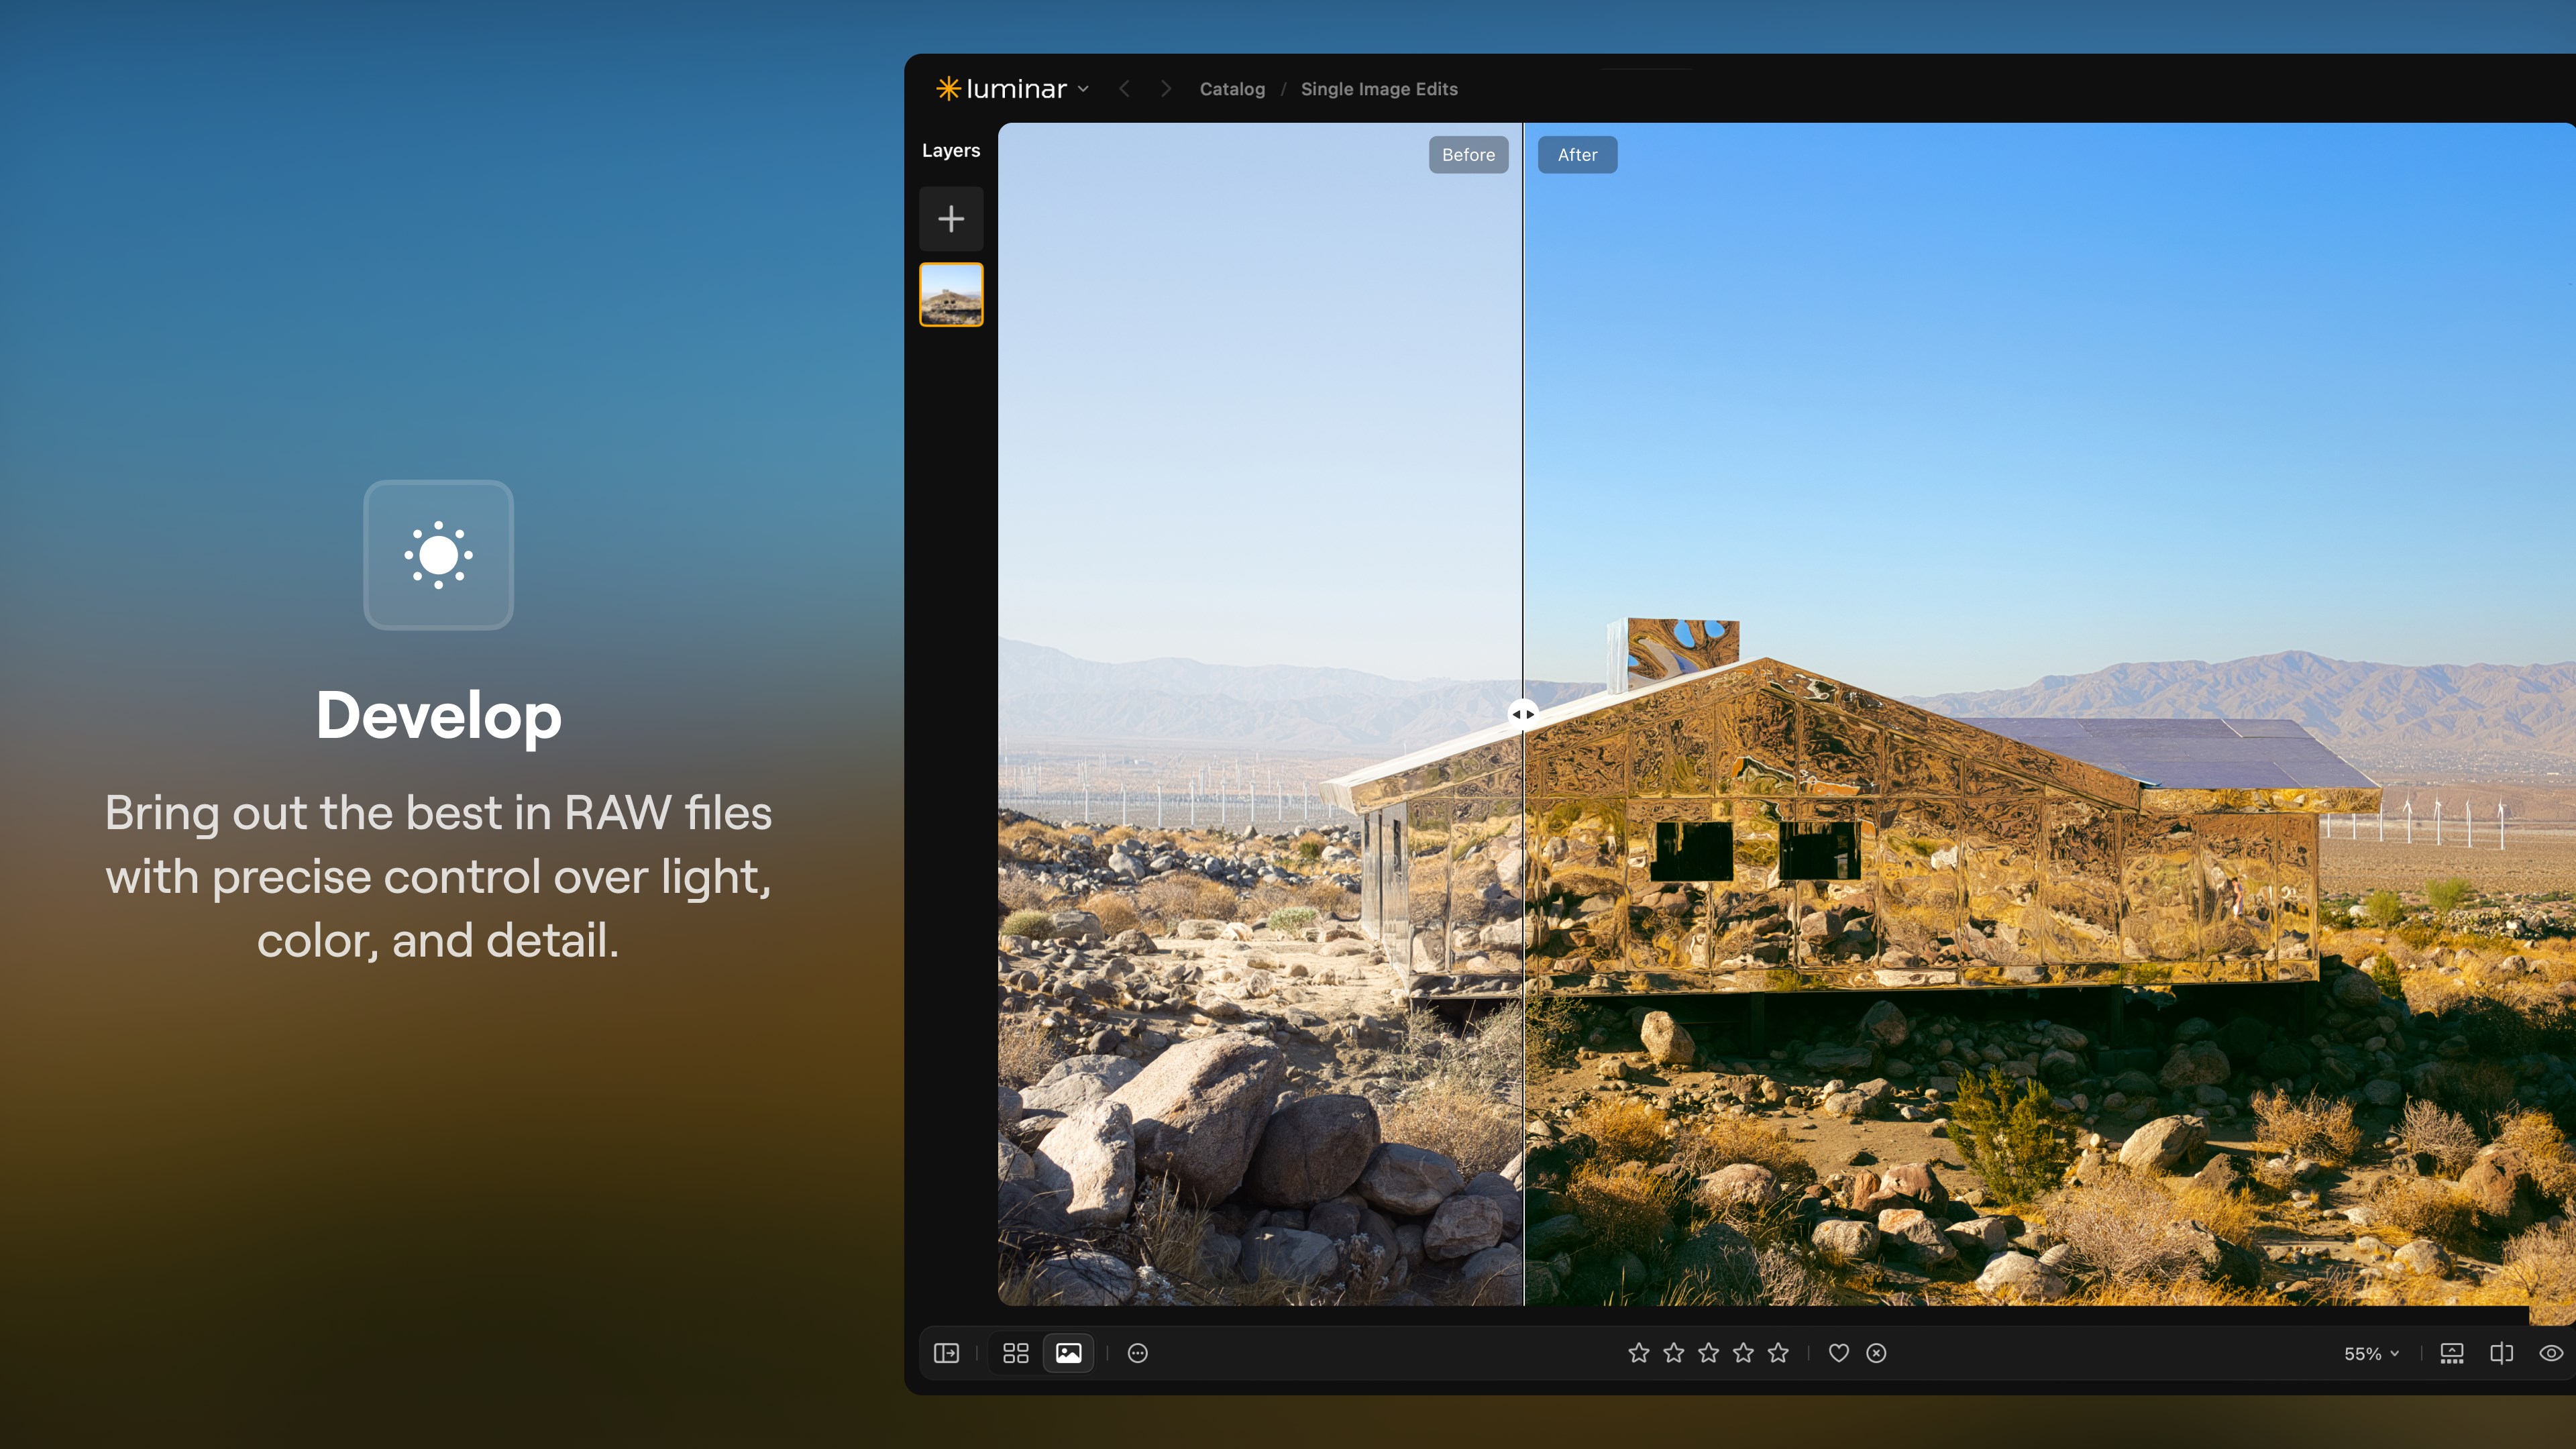
Task: Open the Luminar app menu dropdown
Action: 1083,89
